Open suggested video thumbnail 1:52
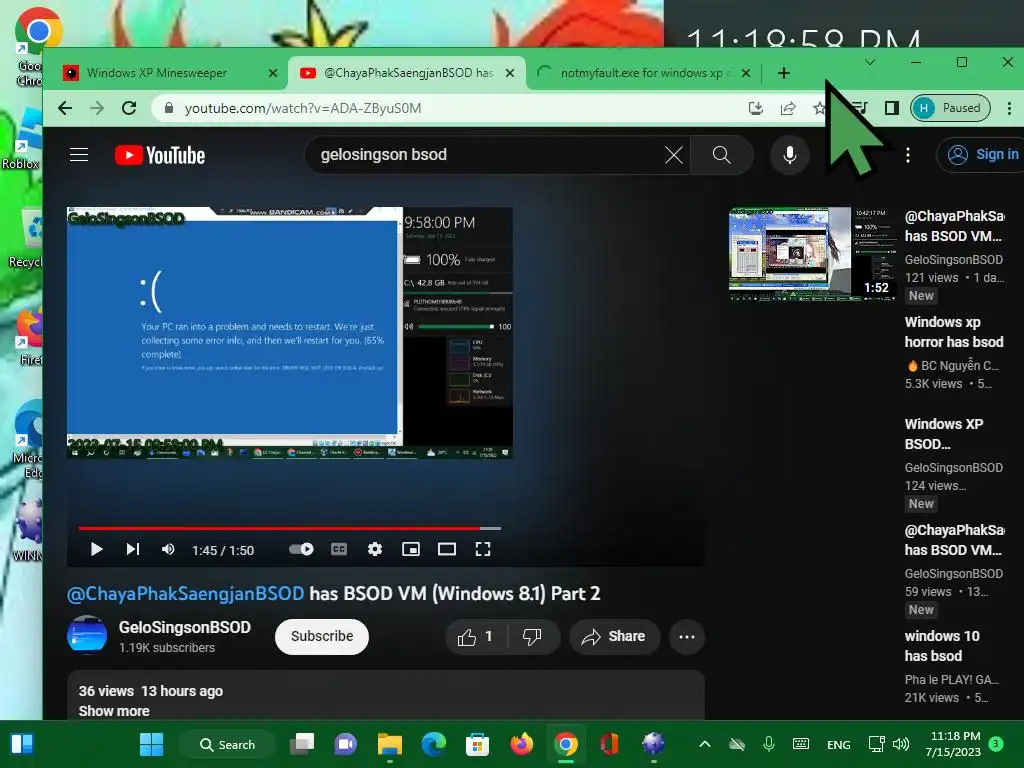The height and width of the screenshot is (768, 1024). (813, 254)
